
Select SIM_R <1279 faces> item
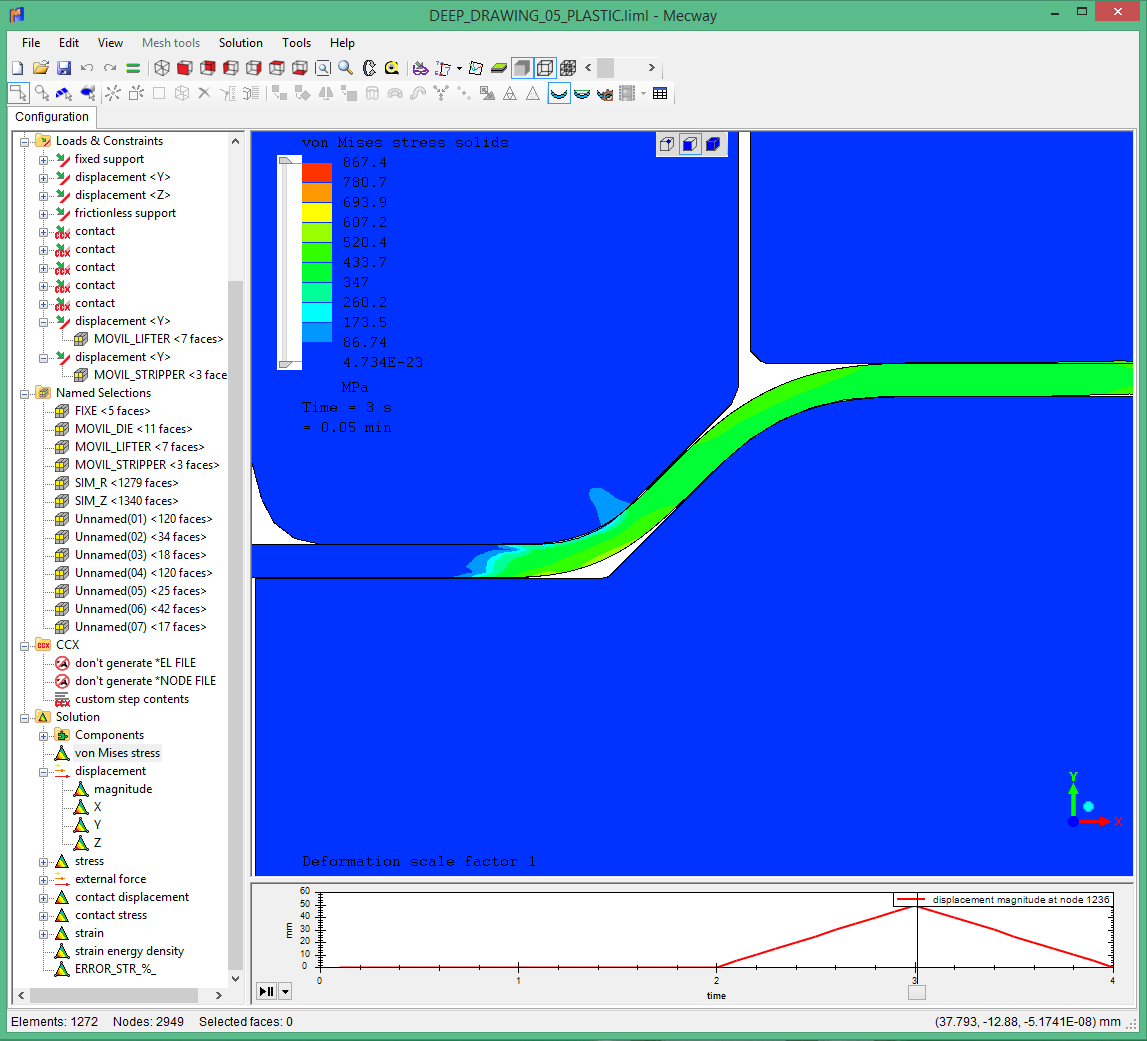pos(127,483)
